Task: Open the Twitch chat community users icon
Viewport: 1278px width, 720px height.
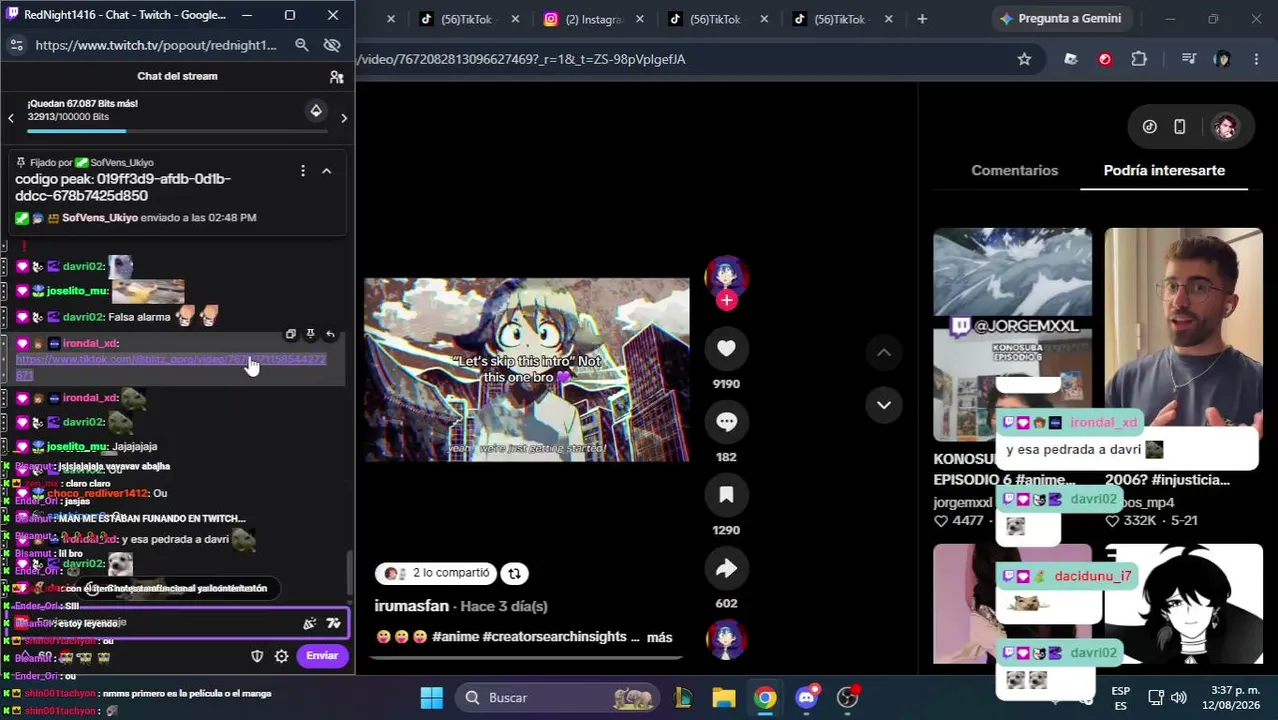Action: 336,76
